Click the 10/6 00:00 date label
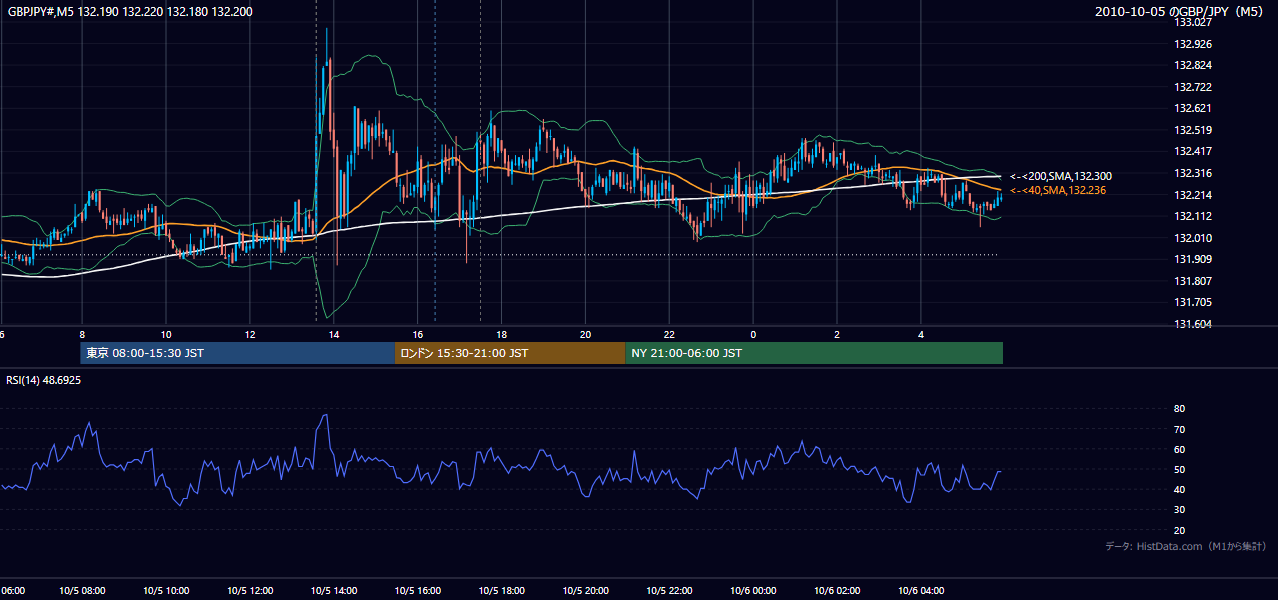This screenshot has height=600, width=1278. coord(753,591)
